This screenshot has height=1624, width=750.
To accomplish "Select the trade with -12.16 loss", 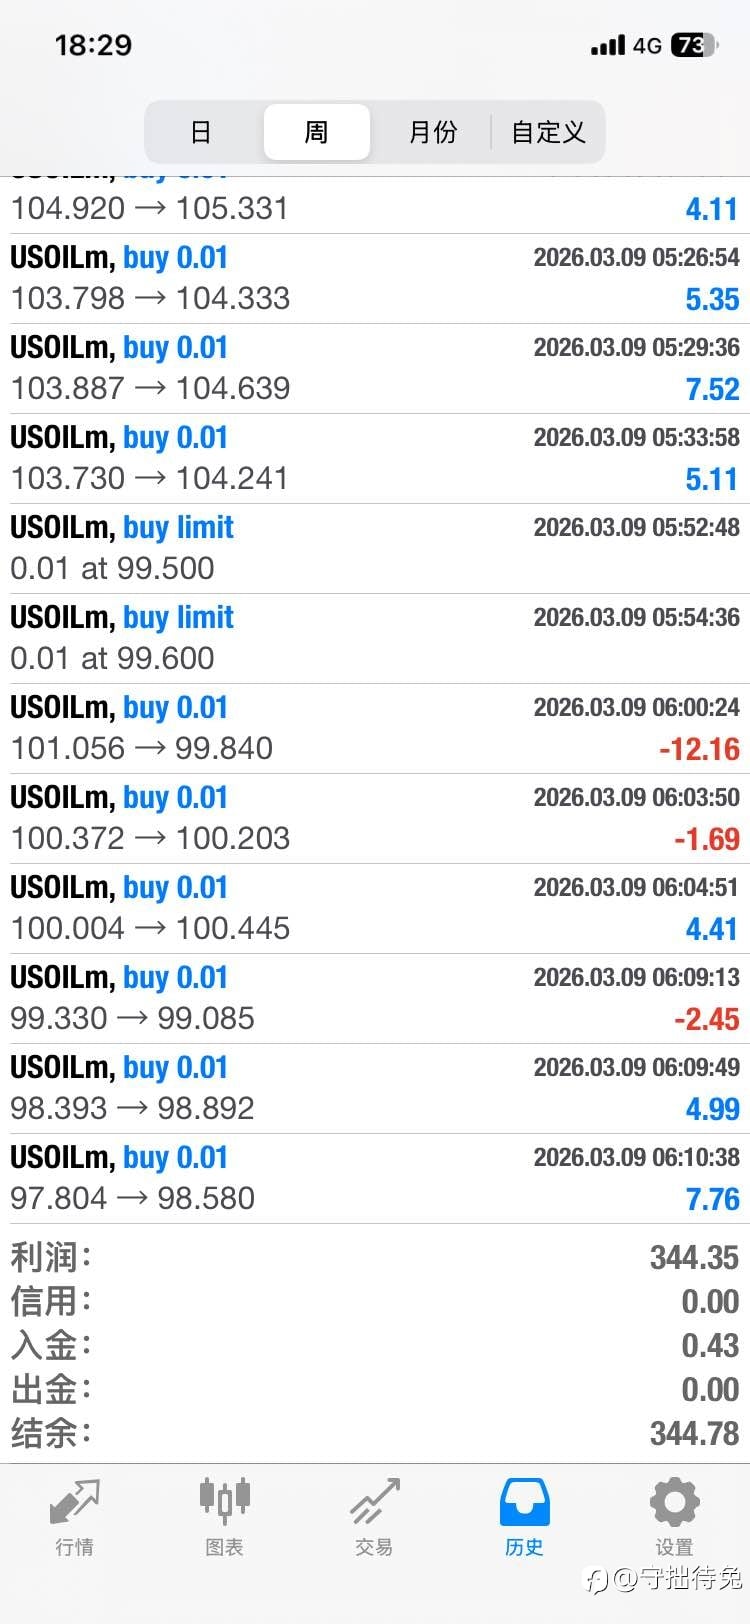I will [375, 728].
